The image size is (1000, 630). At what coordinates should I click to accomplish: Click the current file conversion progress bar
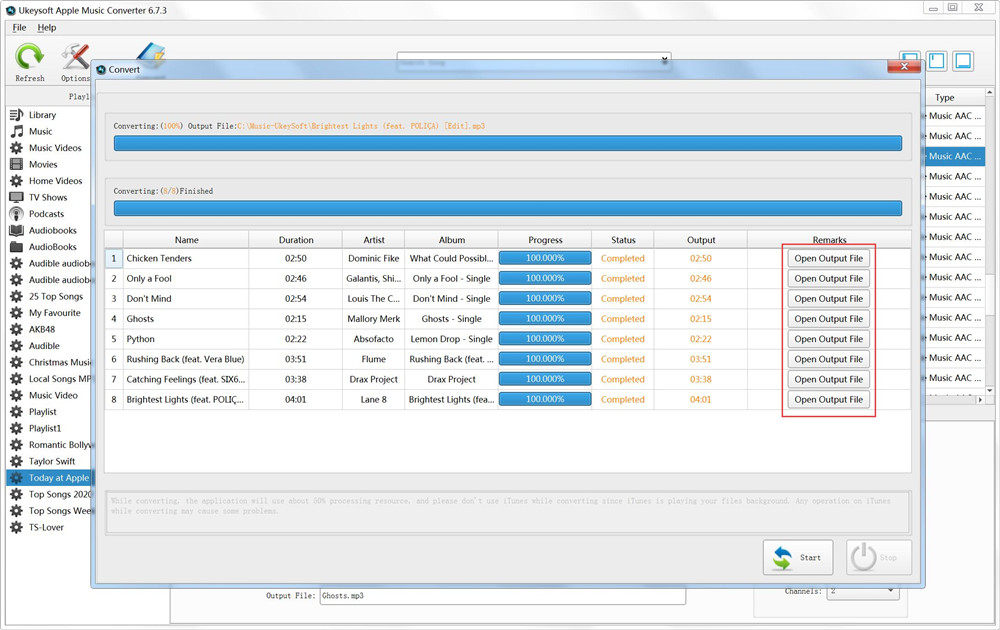point(508,143)
